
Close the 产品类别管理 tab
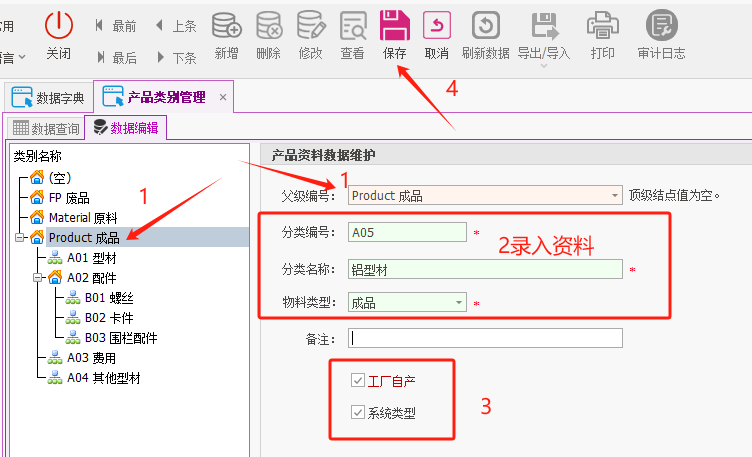pos(223,97)
